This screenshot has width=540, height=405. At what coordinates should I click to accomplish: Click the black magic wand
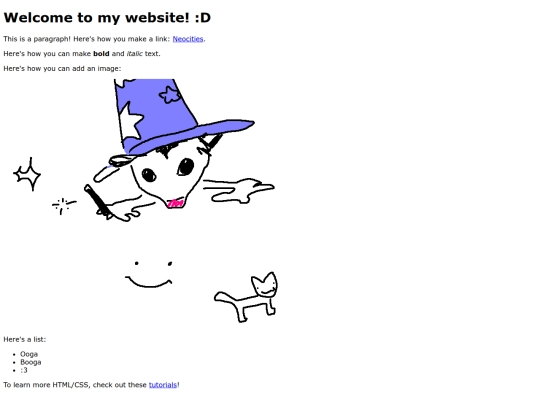pos(97,201)
